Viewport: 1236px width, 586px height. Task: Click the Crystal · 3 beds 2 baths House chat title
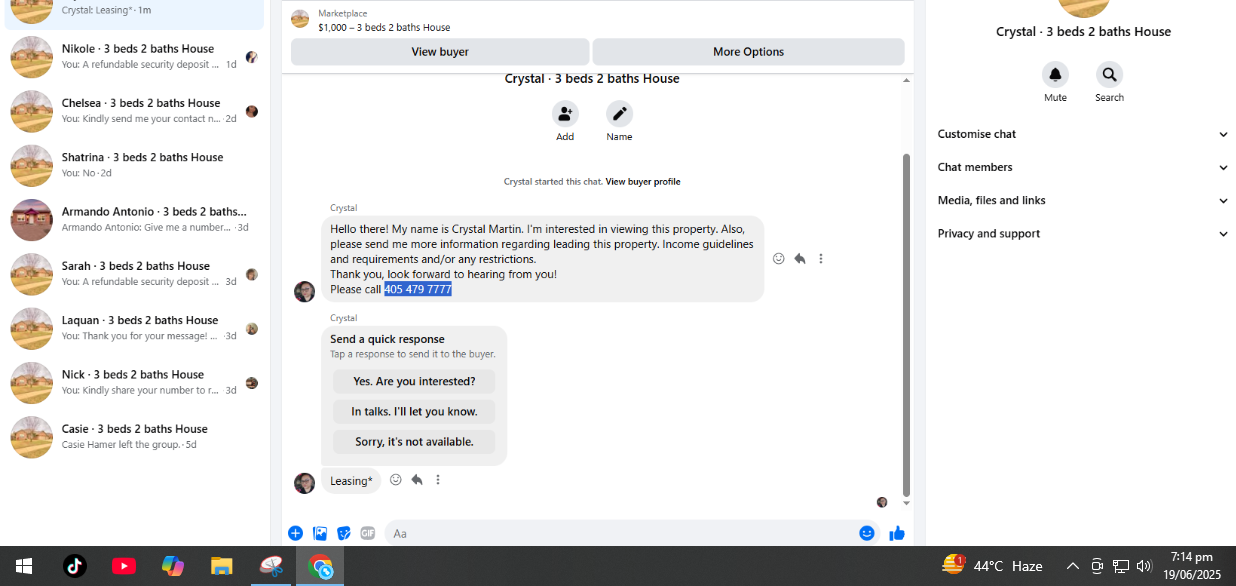click(x=592, y=79)
